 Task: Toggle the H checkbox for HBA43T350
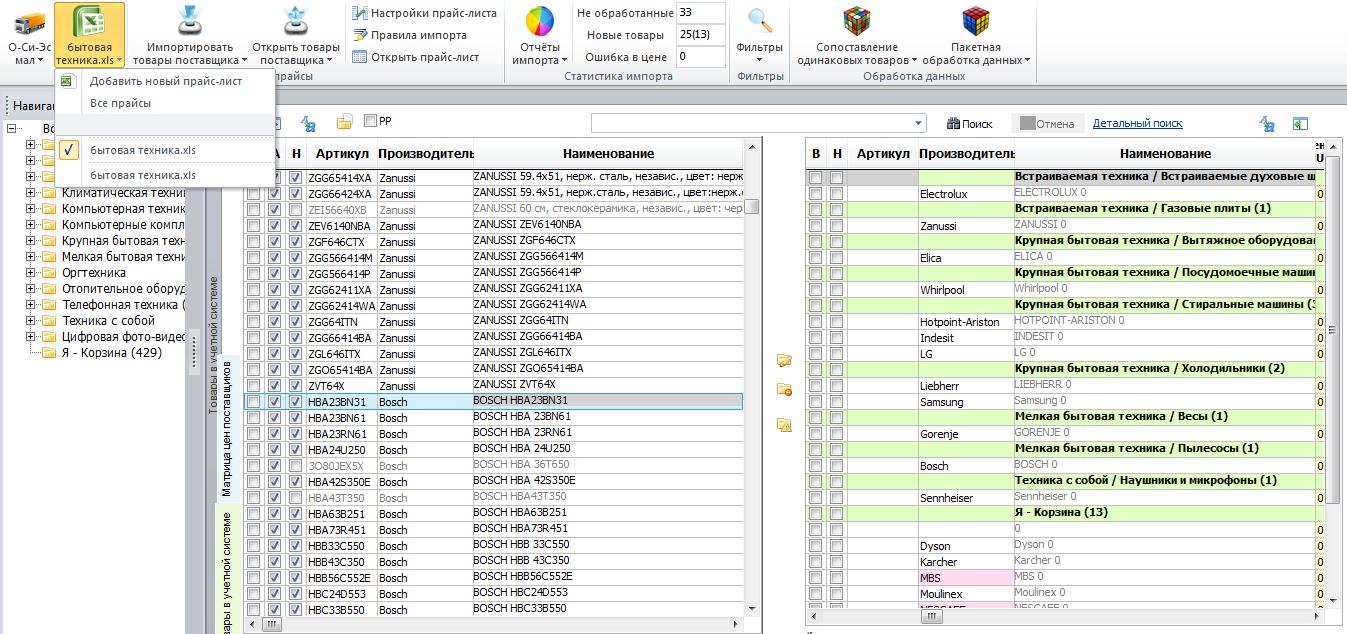[296, 498]
